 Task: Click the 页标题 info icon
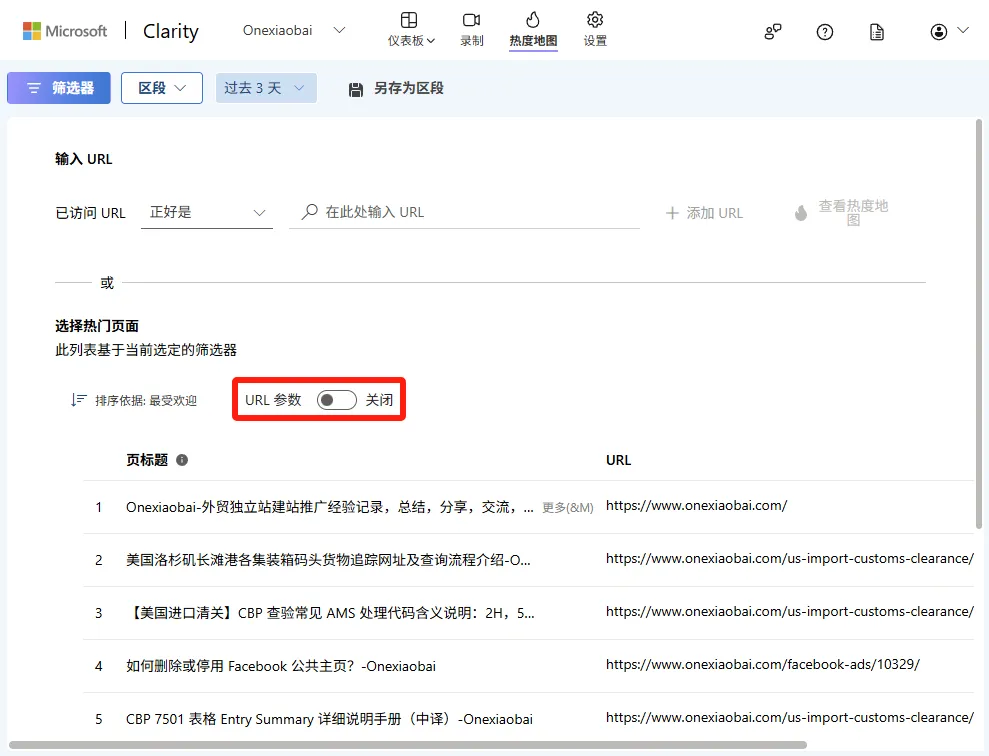pyautogui.click(x=182, y=460)
